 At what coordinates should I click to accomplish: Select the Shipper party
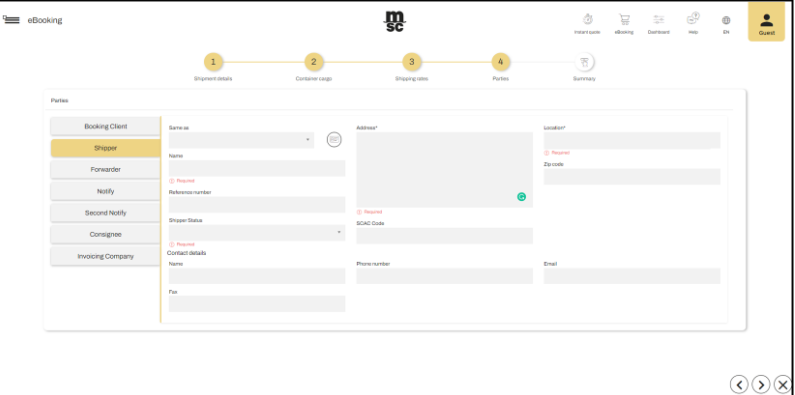(x=105, y=148)
